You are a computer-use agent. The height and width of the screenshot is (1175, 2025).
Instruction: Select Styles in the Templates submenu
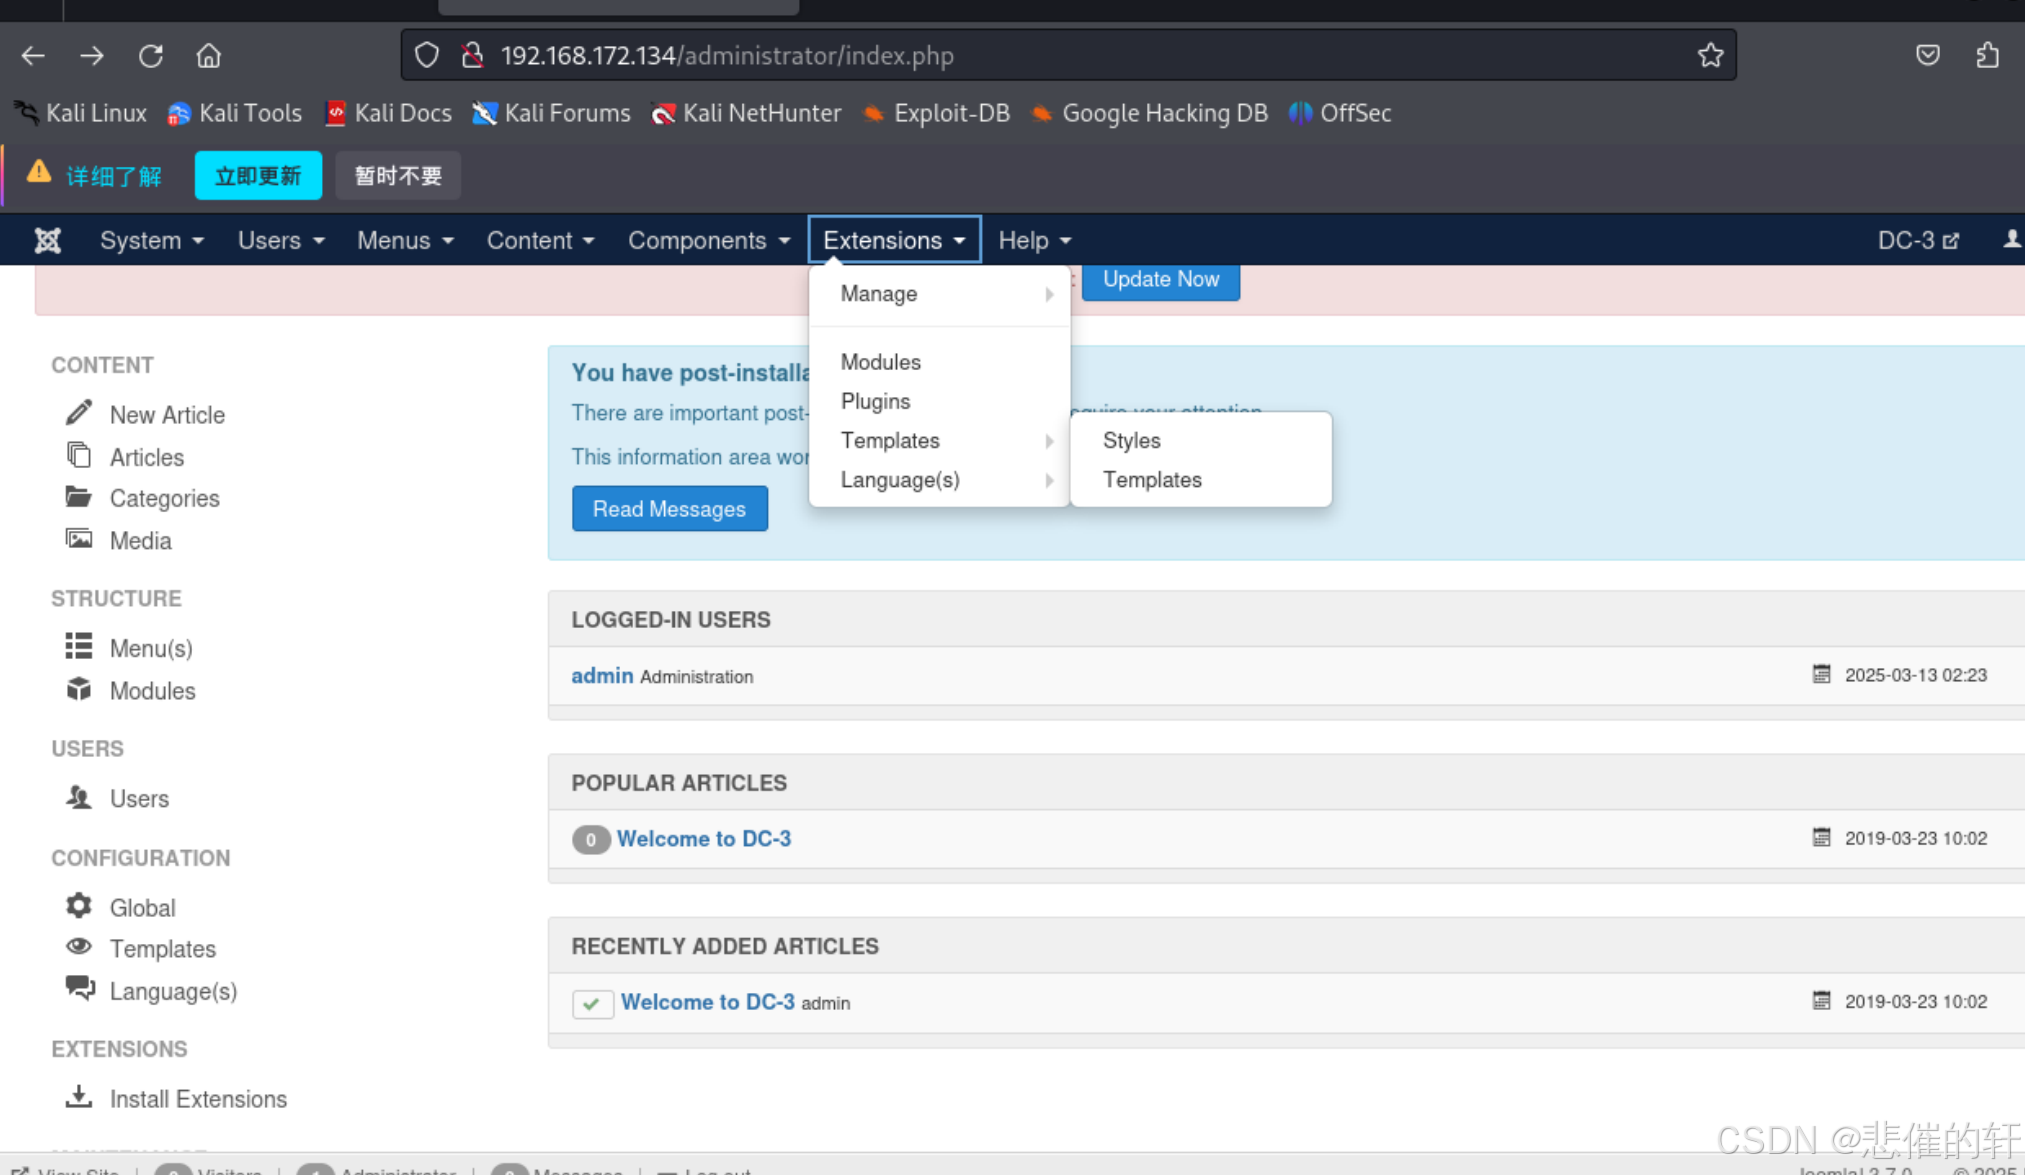tap(1131, 441)
